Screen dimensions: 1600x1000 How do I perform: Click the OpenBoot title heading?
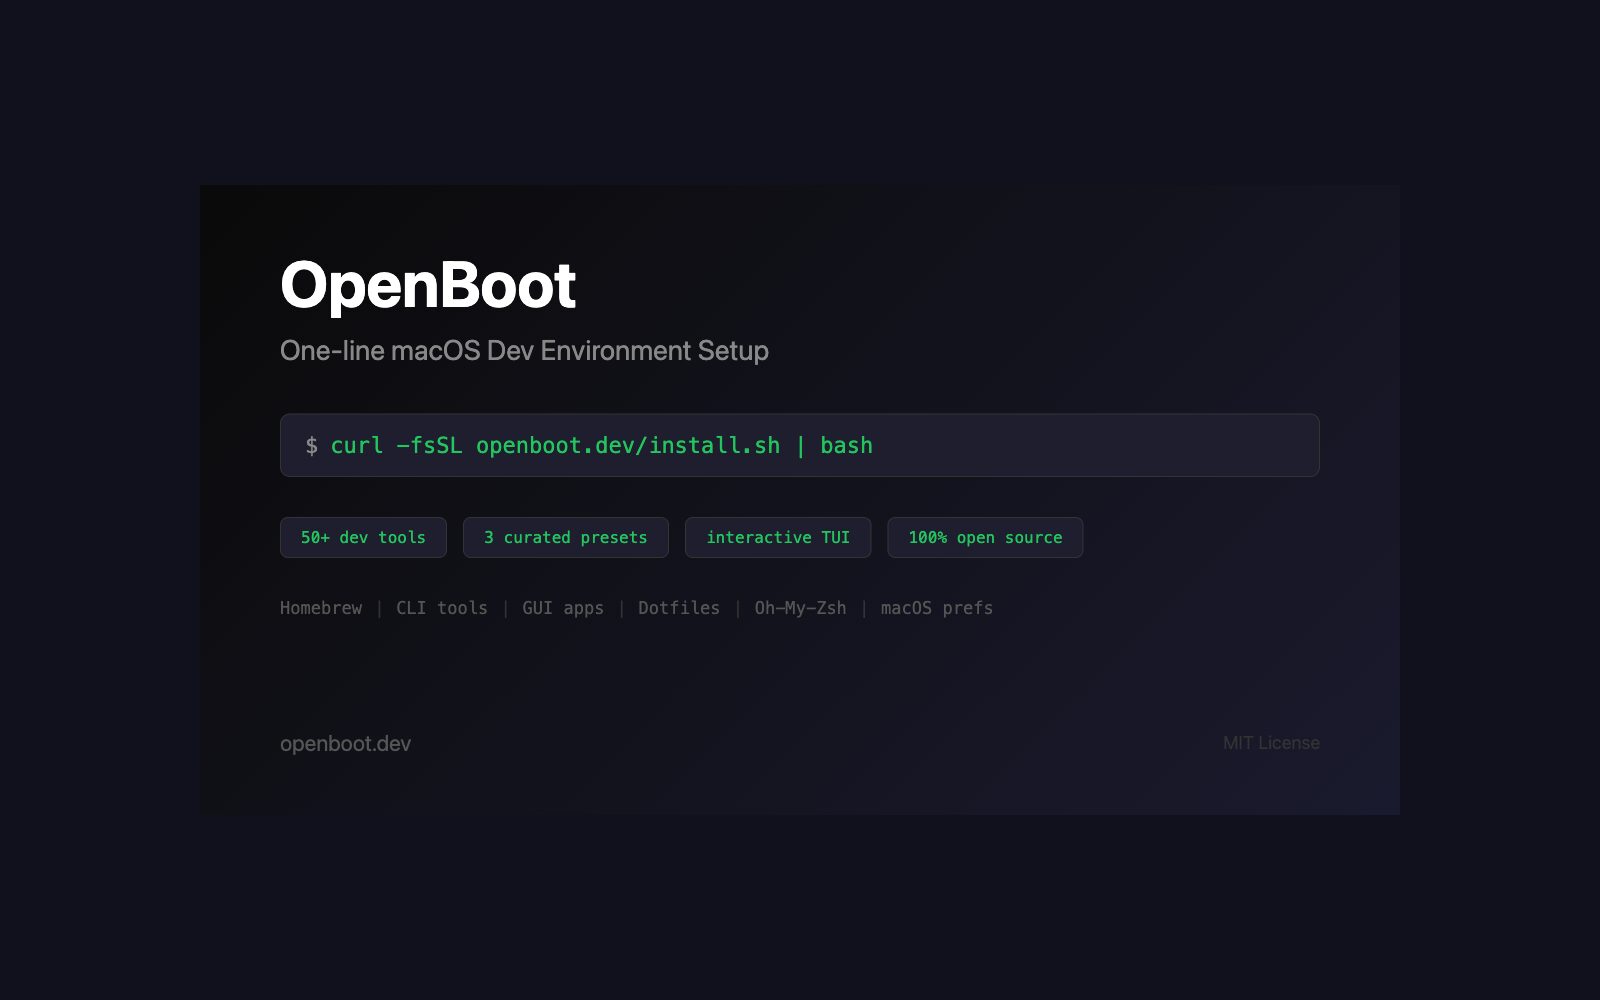pos(427,286)
